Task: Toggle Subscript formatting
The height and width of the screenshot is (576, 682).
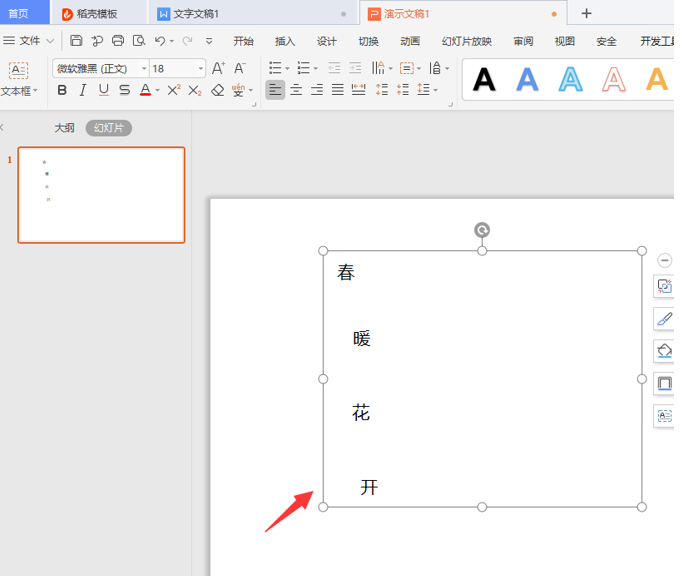Action: [195, 90]
